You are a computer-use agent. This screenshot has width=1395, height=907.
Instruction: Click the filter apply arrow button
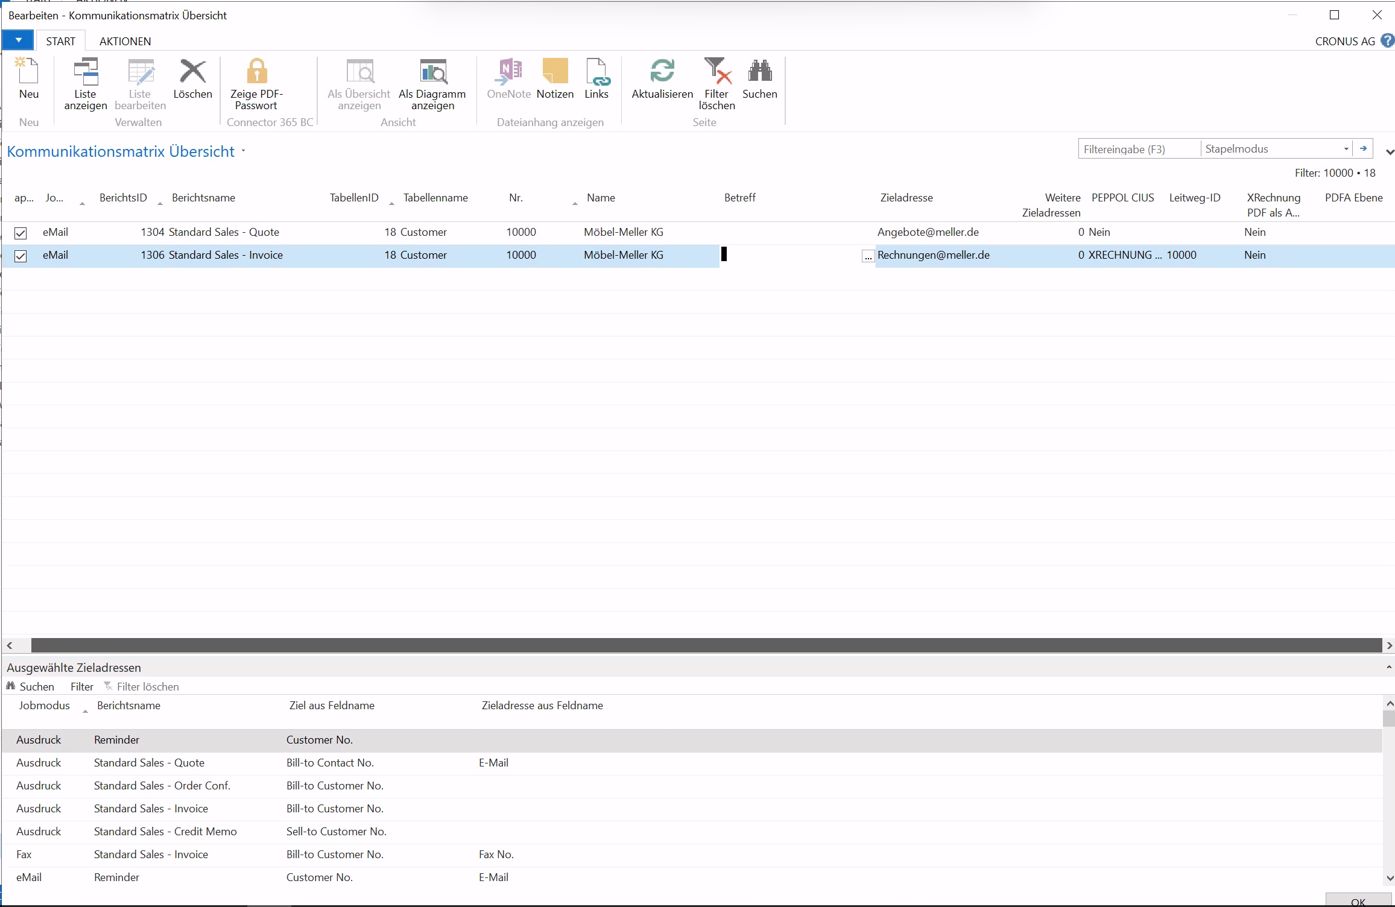(x=1363, y=149)
